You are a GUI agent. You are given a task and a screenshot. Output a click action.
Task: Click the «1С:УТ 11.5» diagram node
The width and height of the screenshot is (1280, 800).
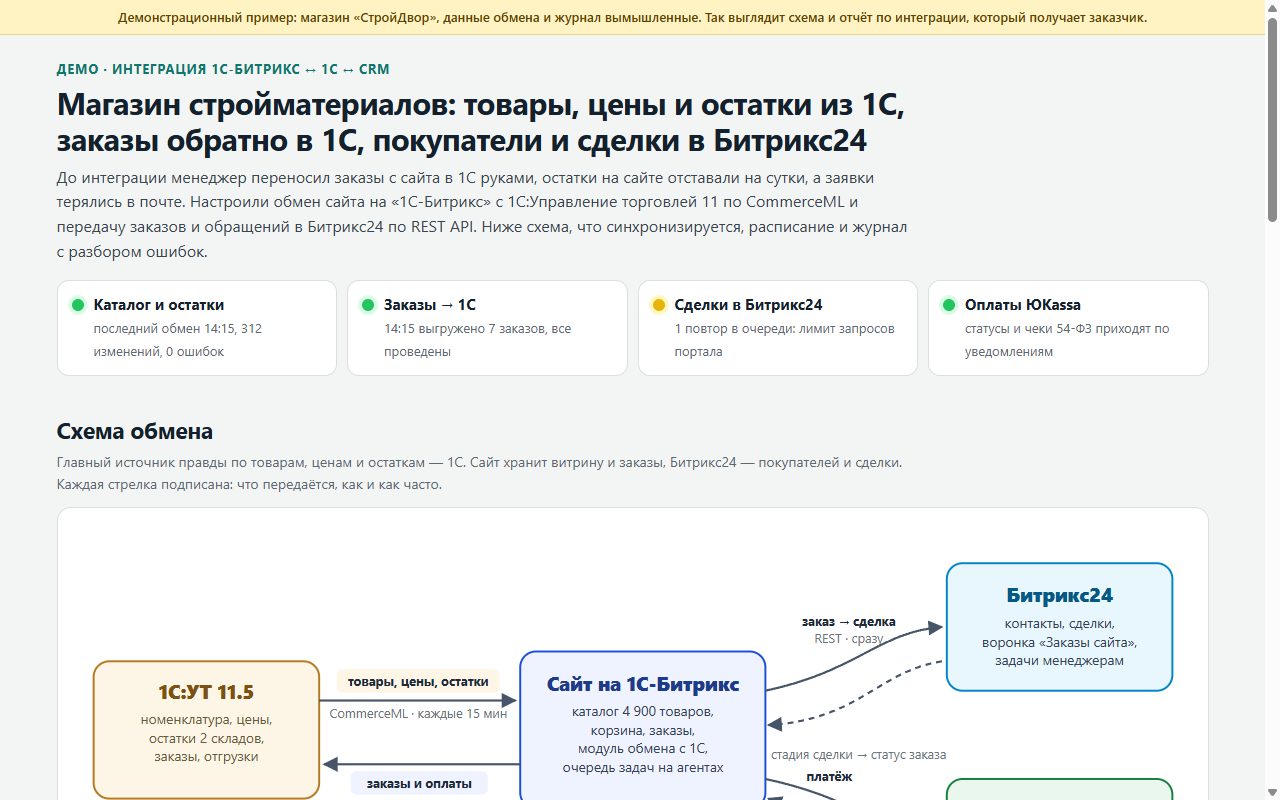coord(206,729)
